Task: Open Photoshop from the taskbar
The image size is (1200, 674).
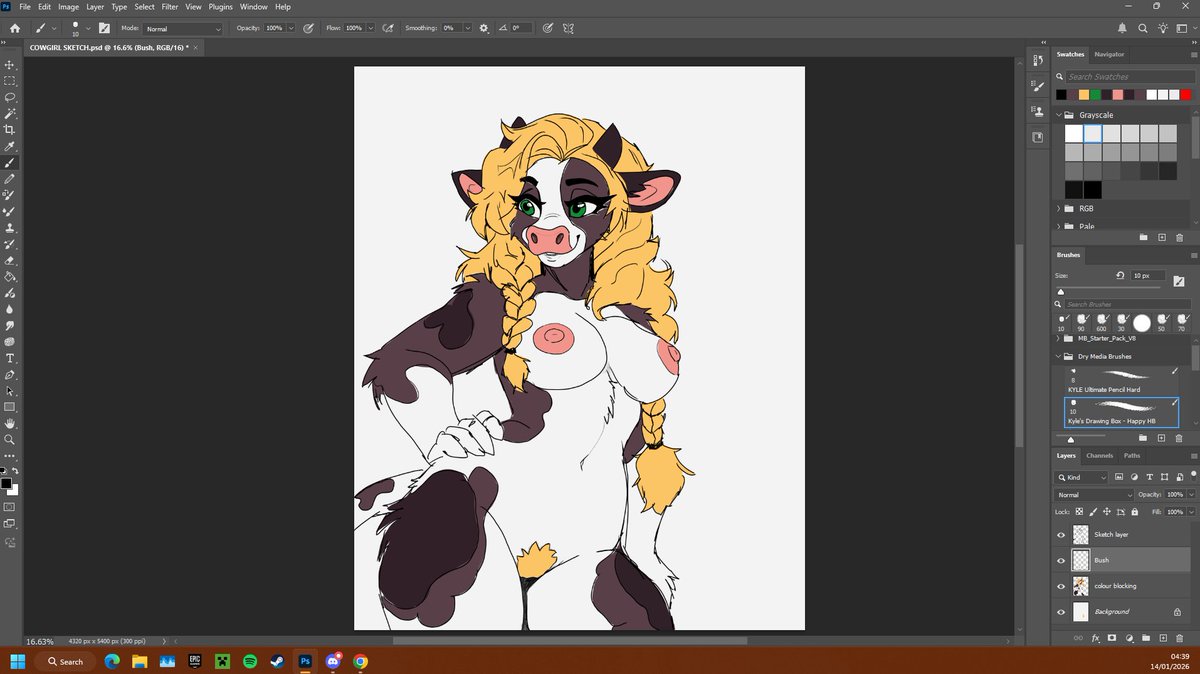Action: coord(305,661)
